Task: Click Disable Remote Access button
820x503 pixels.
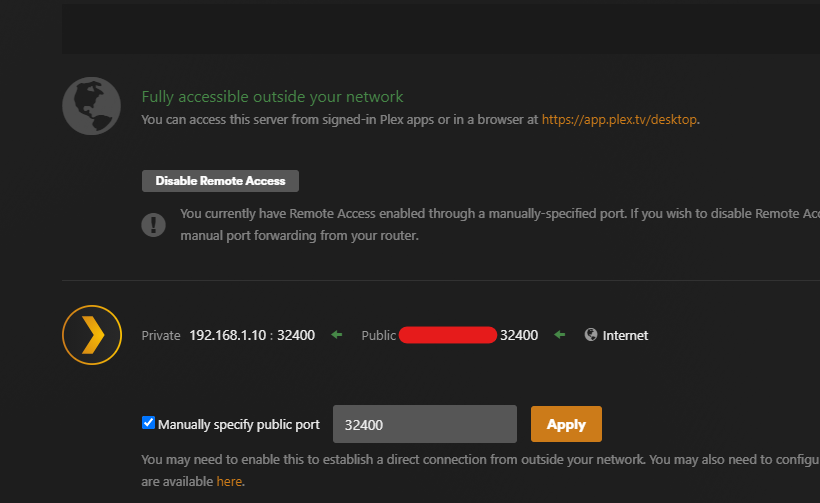Action: coord(220,181)
